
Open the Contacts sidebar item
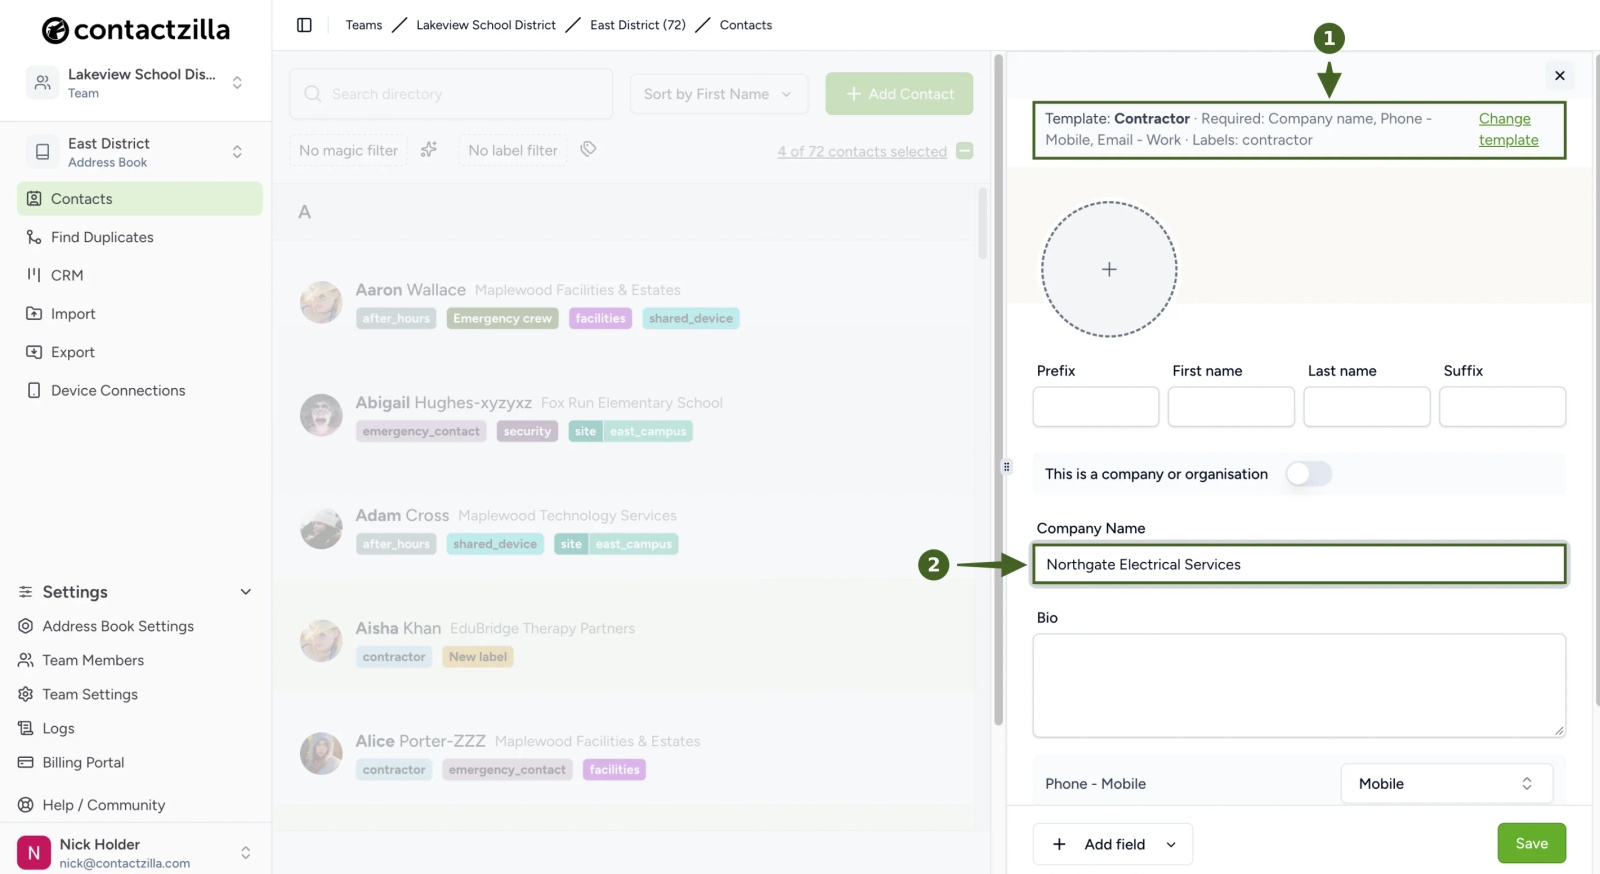[140, 199]
